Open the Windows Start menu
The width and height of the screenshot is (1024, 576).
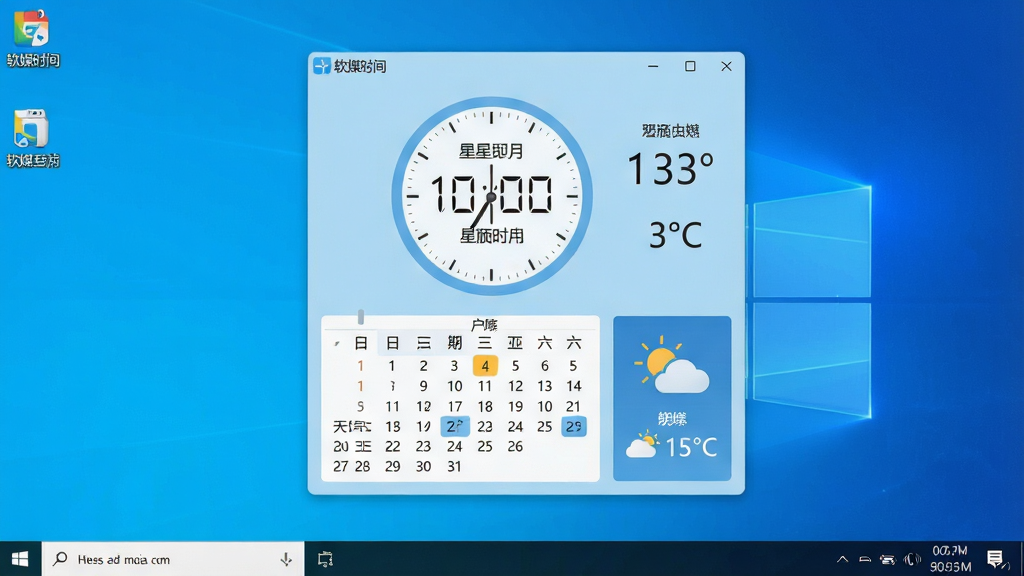(20, 559)
